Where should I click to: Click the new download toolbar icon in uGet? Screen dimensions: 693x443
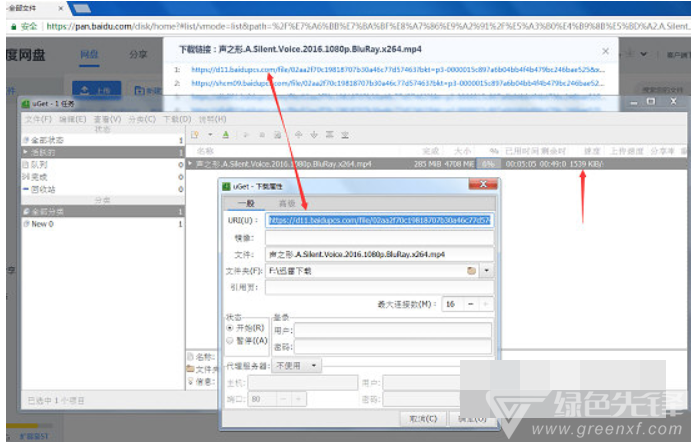(195, 135)
